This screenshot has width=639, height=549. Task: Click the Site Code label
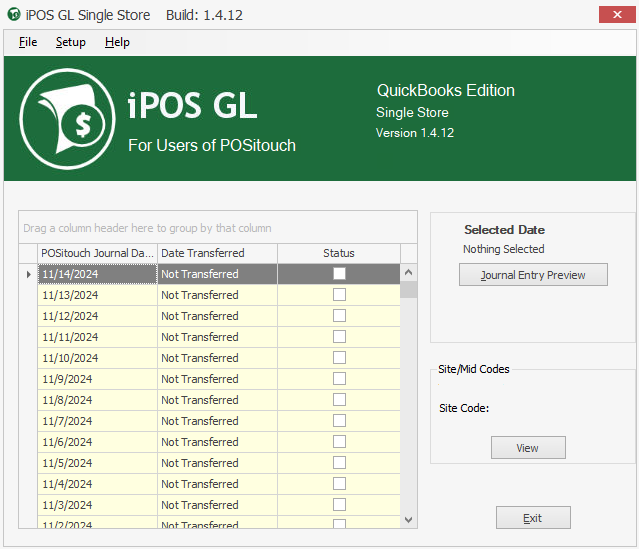[x=464, y=408]
